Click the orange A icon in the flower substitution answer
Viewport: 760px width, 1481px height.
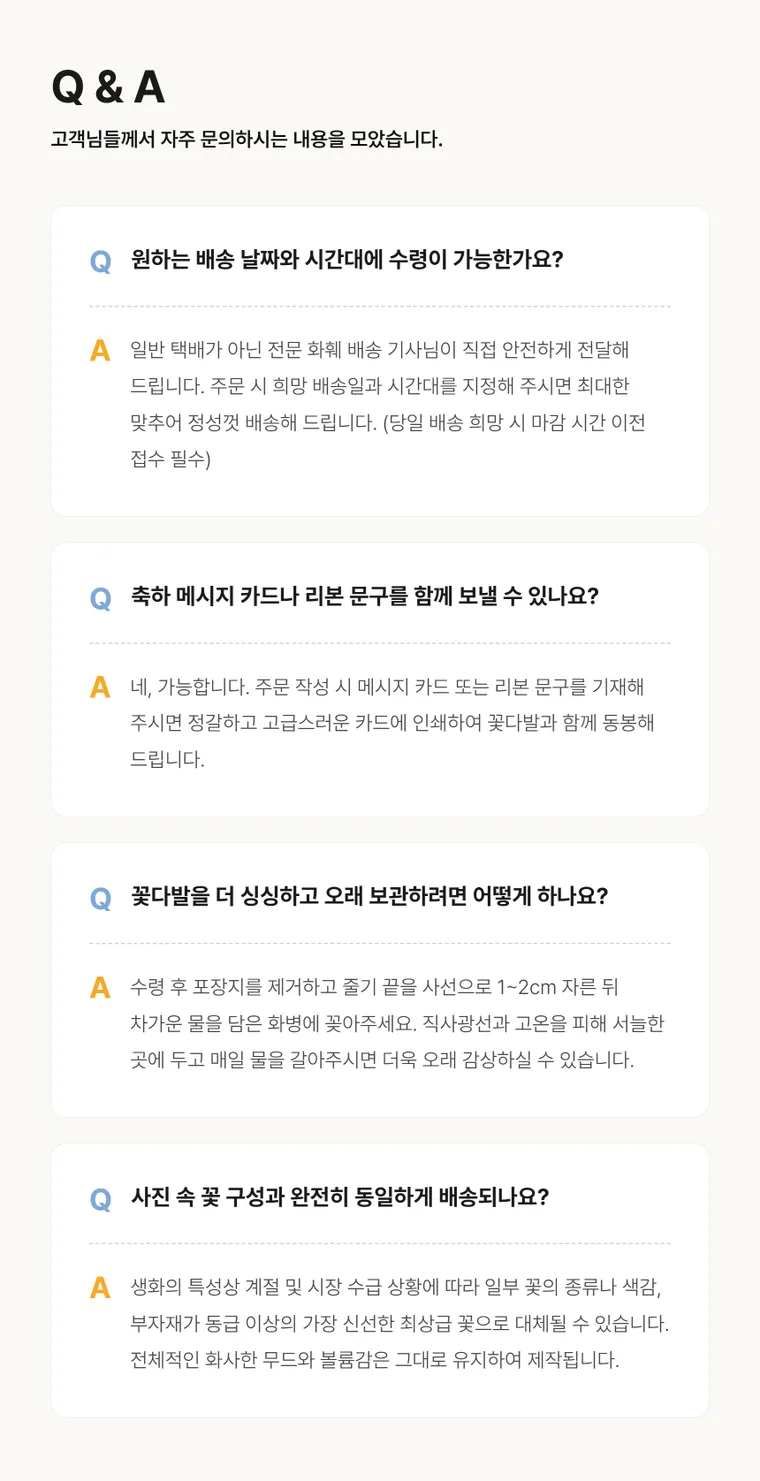point(100,1288)
